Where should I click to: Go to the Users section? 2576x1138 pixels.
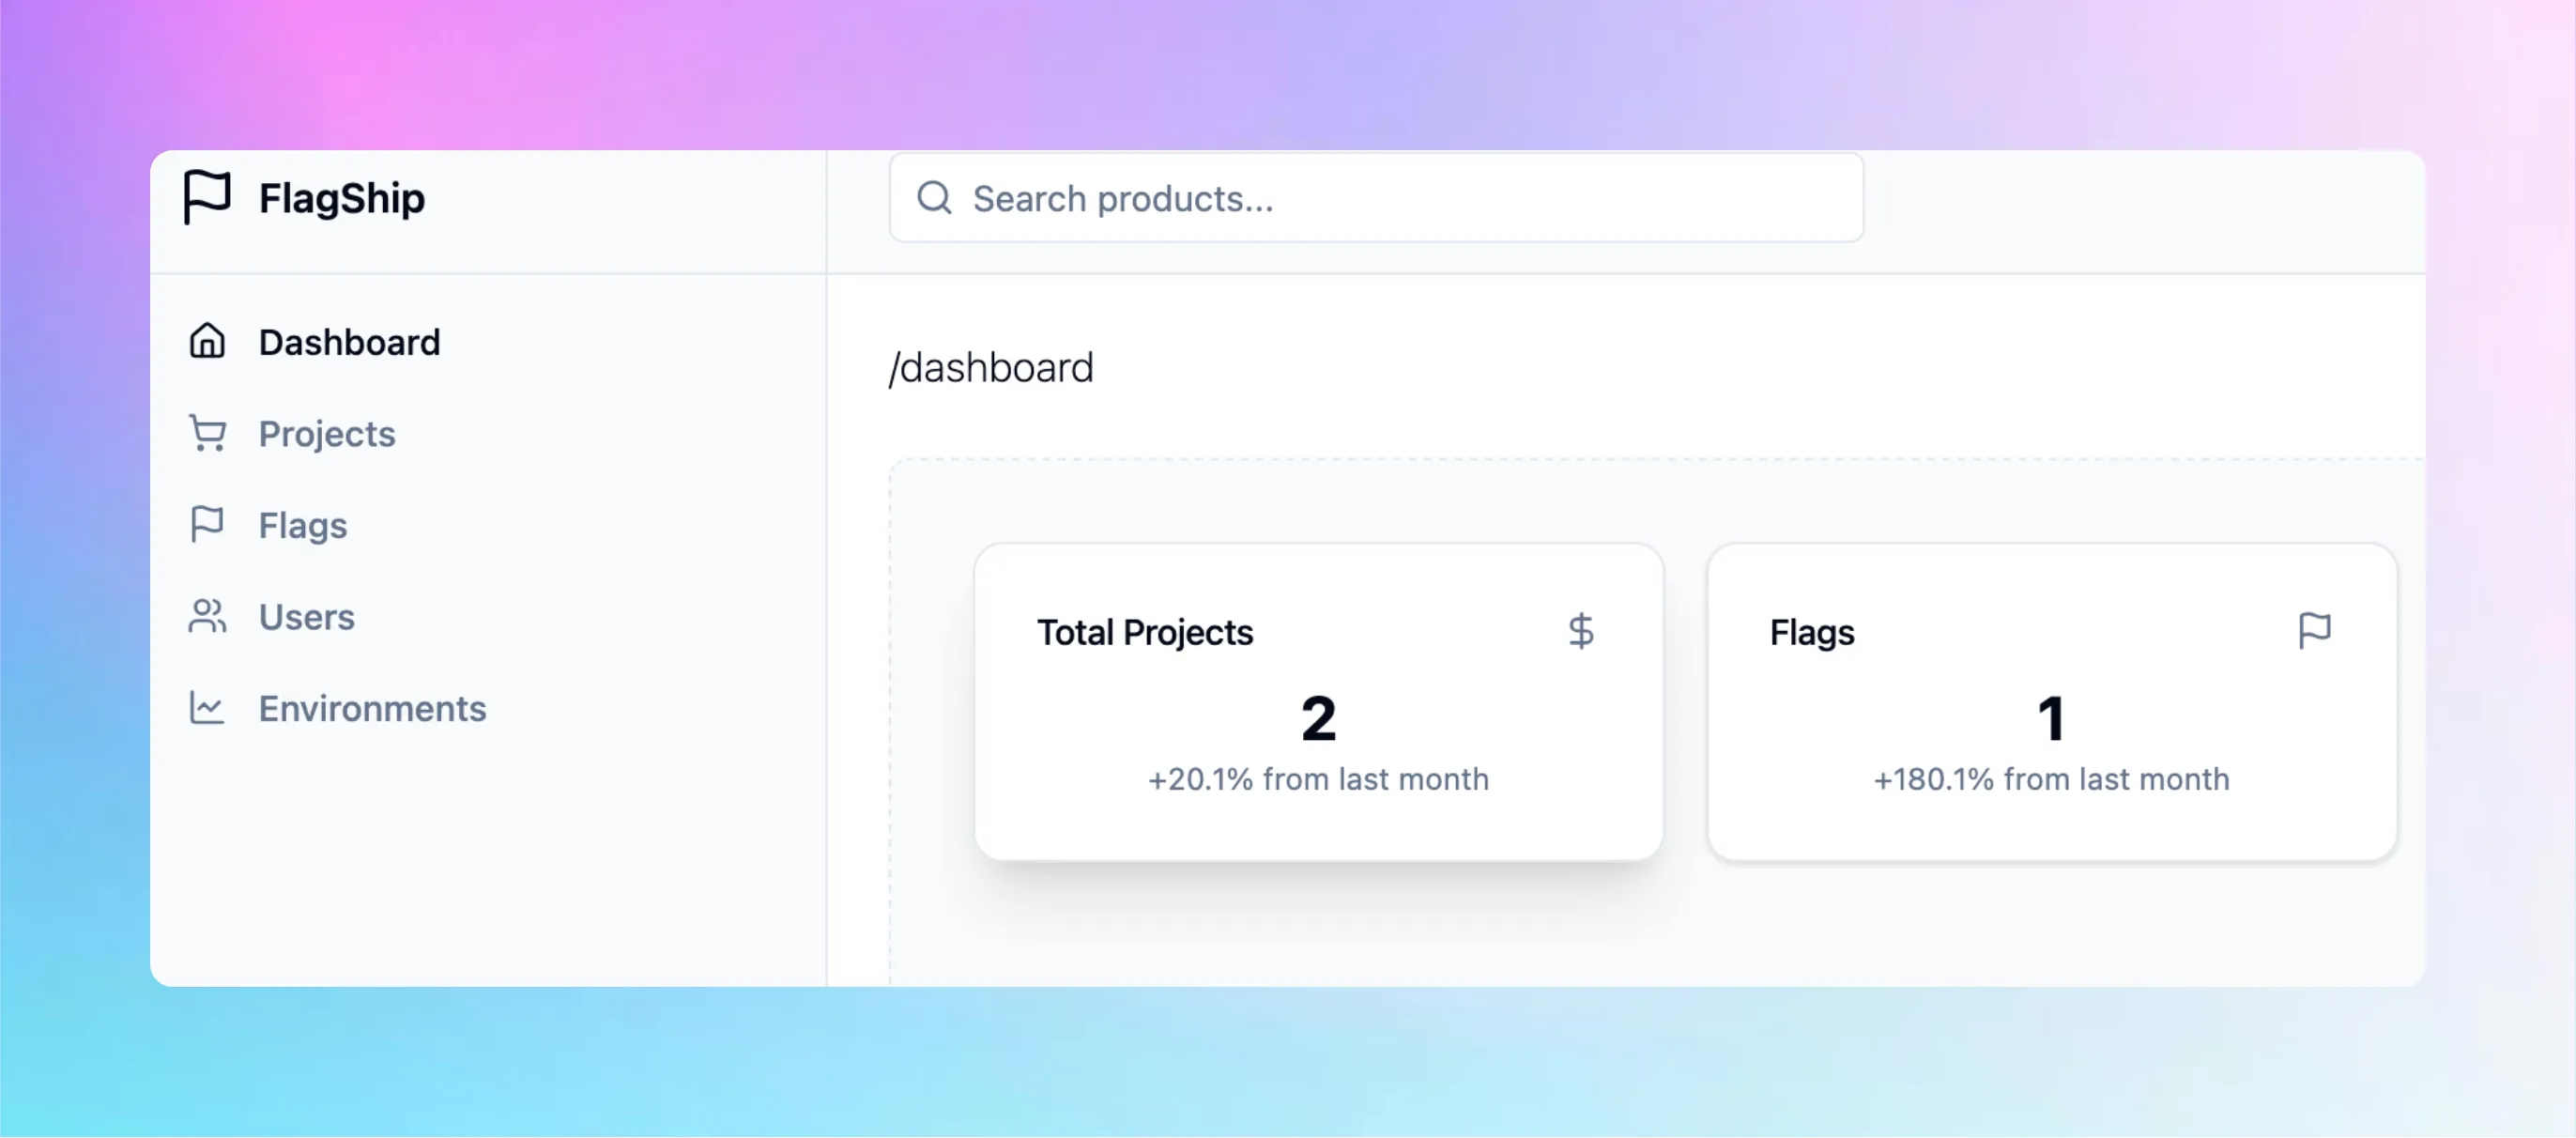pyautogui.click(x=306, y=616)
